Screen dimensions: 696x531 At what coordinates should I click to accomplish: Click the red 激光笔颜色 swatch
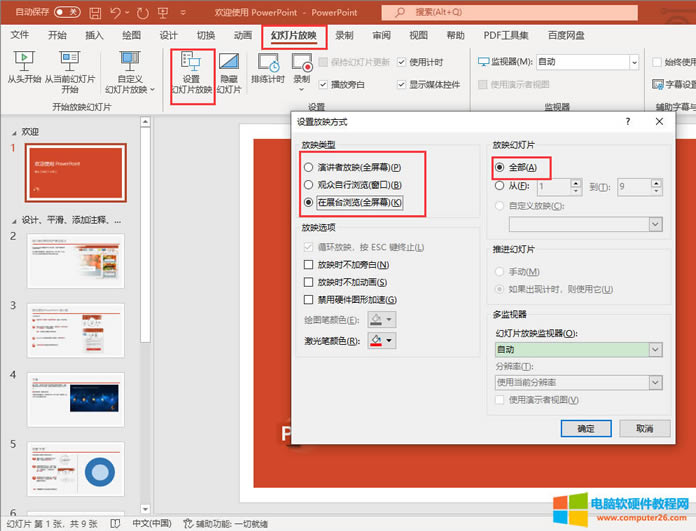point(376,340)
